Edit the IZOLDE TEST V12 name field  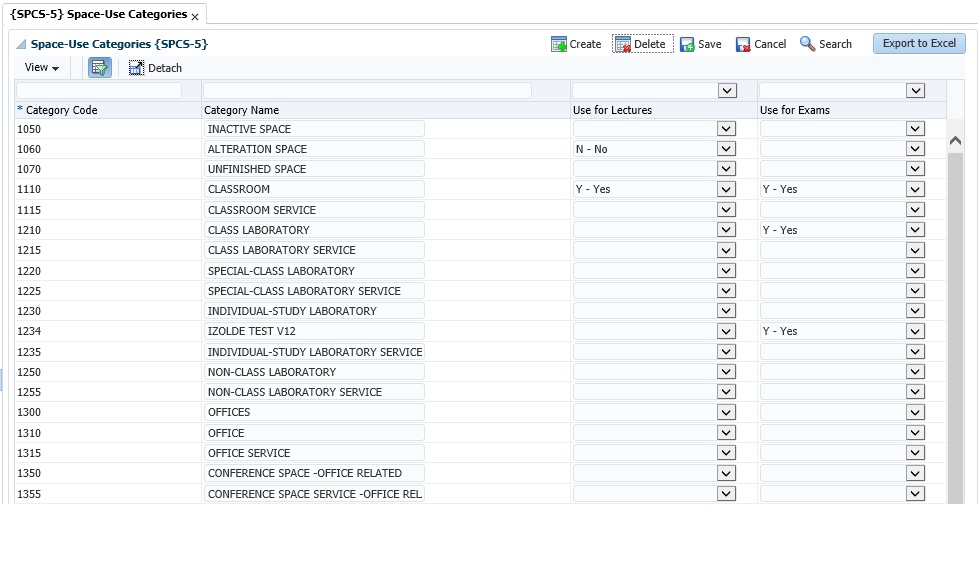[x=314, y=331]
